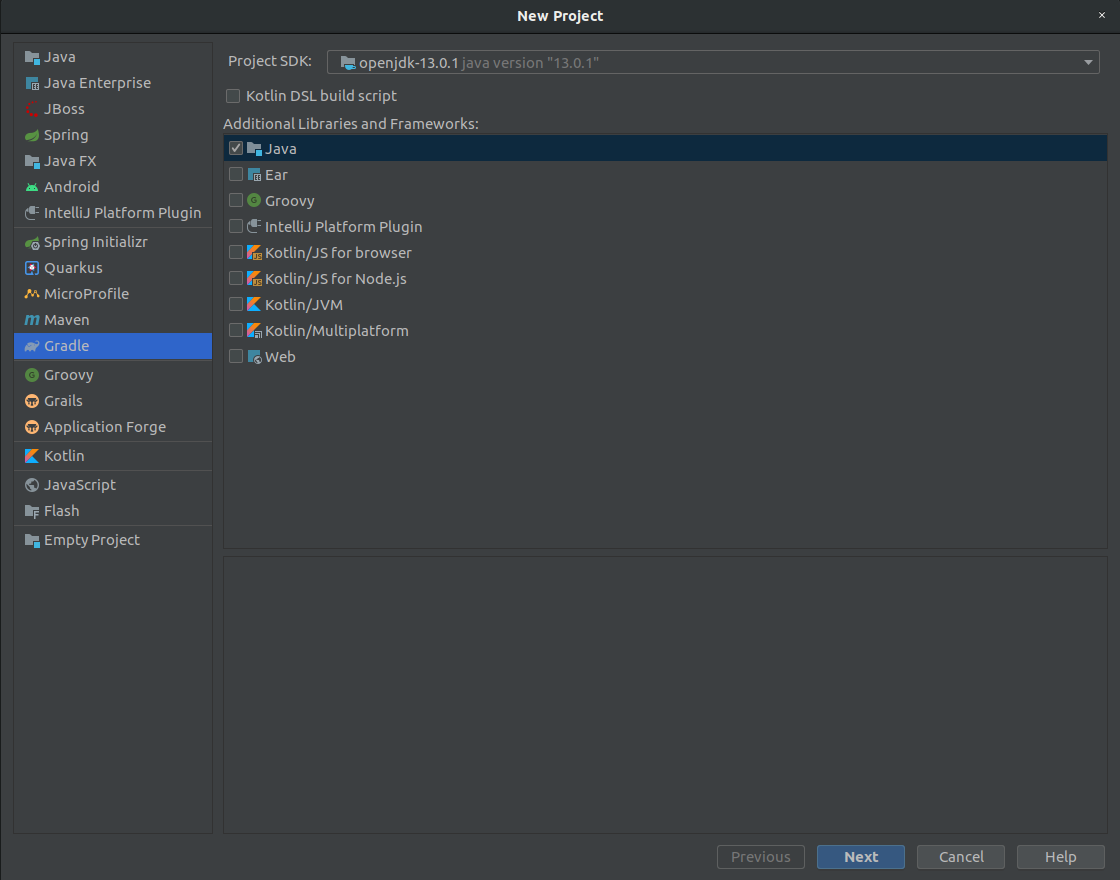Click the Quarkus icon in the sidebar

click(32, 268)
